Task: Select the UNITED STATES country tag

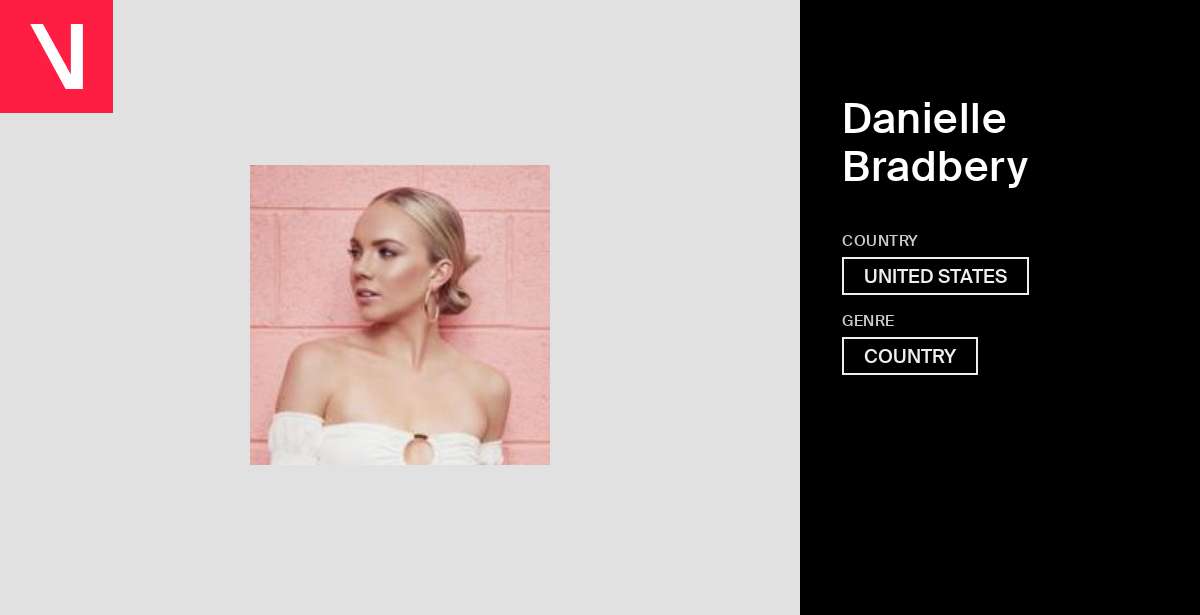Action: point(935,276)
